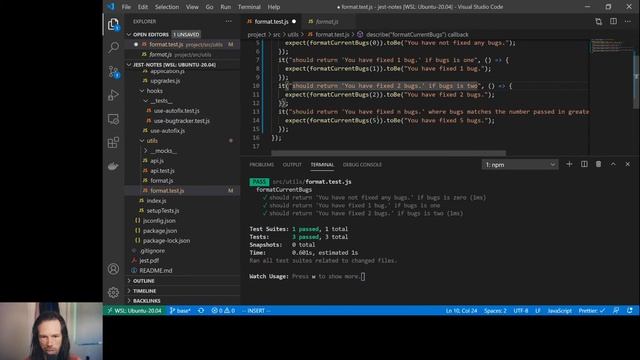640x360 pixels.
Task: Change encoding via UTF-8 status item
Action: coord(521,311)
